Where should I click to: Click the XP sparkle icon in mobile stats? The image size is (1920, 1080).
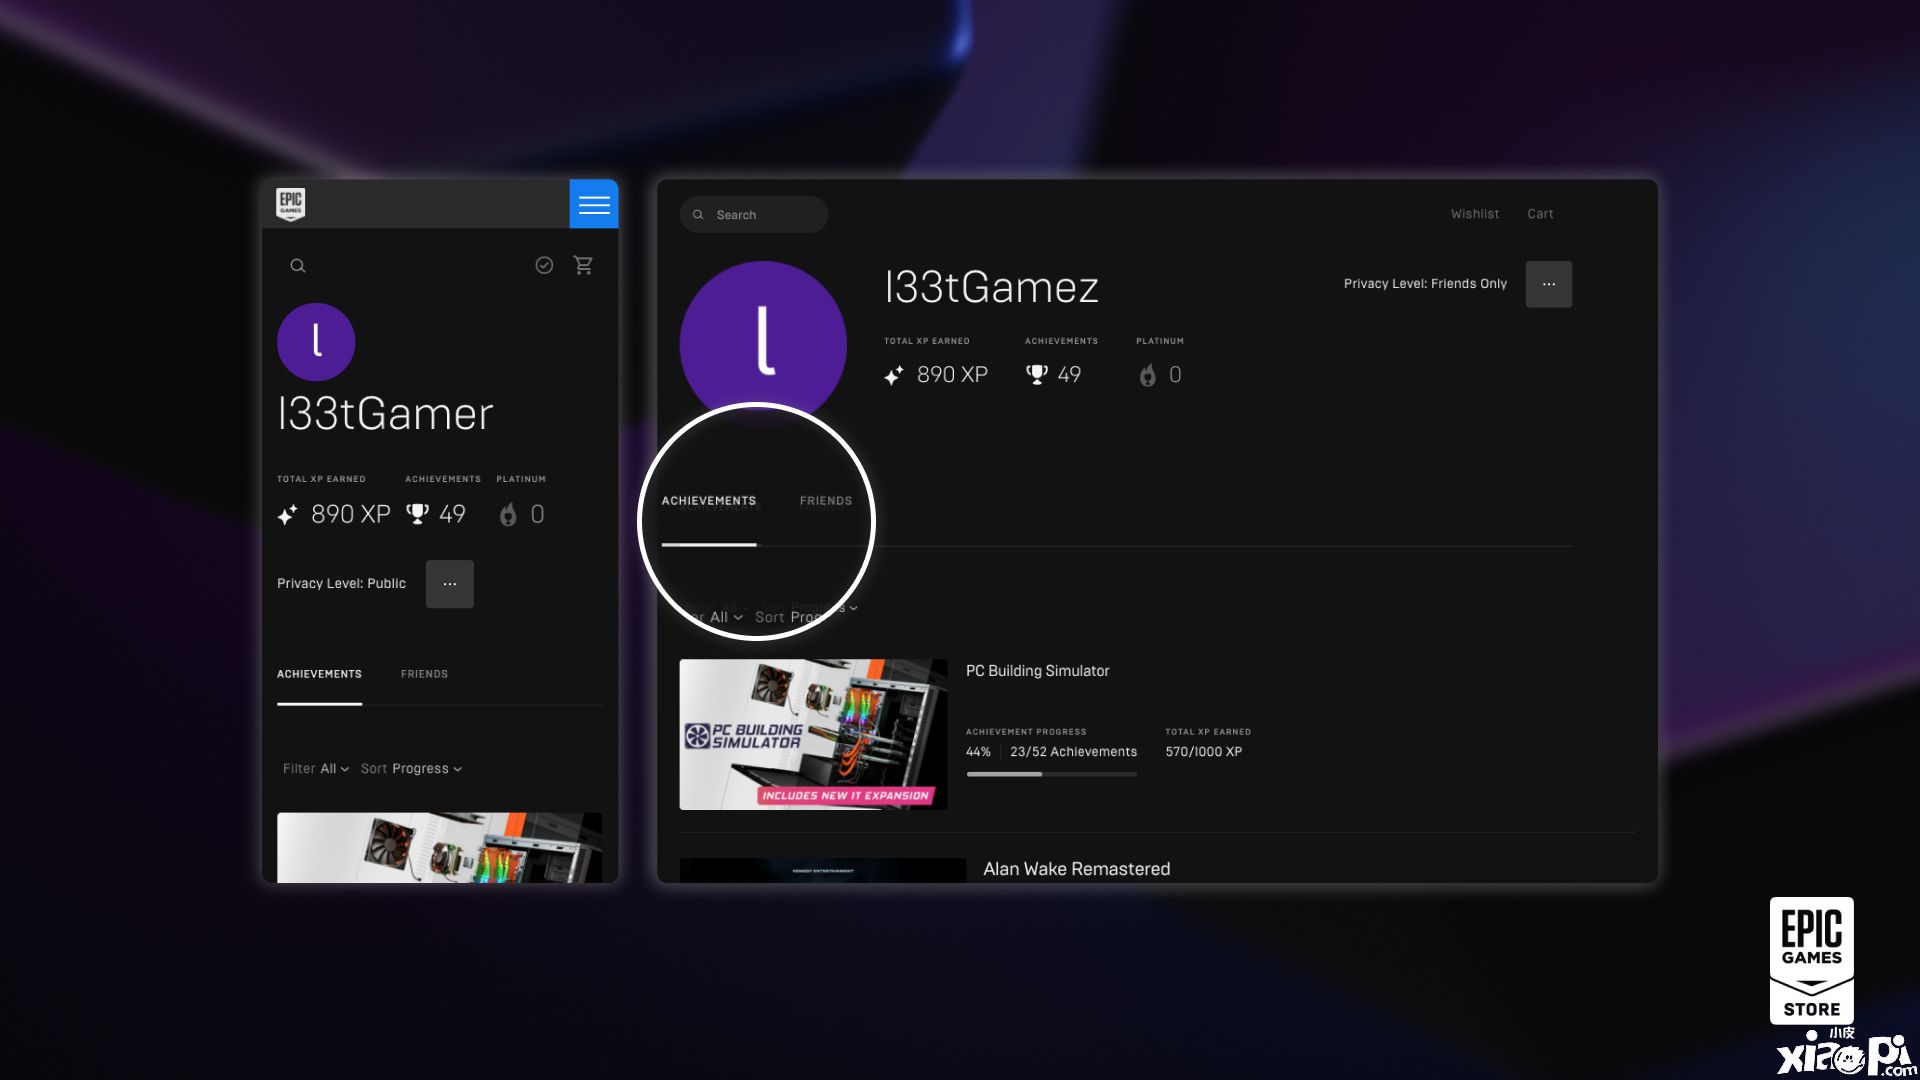pos(288,515)
